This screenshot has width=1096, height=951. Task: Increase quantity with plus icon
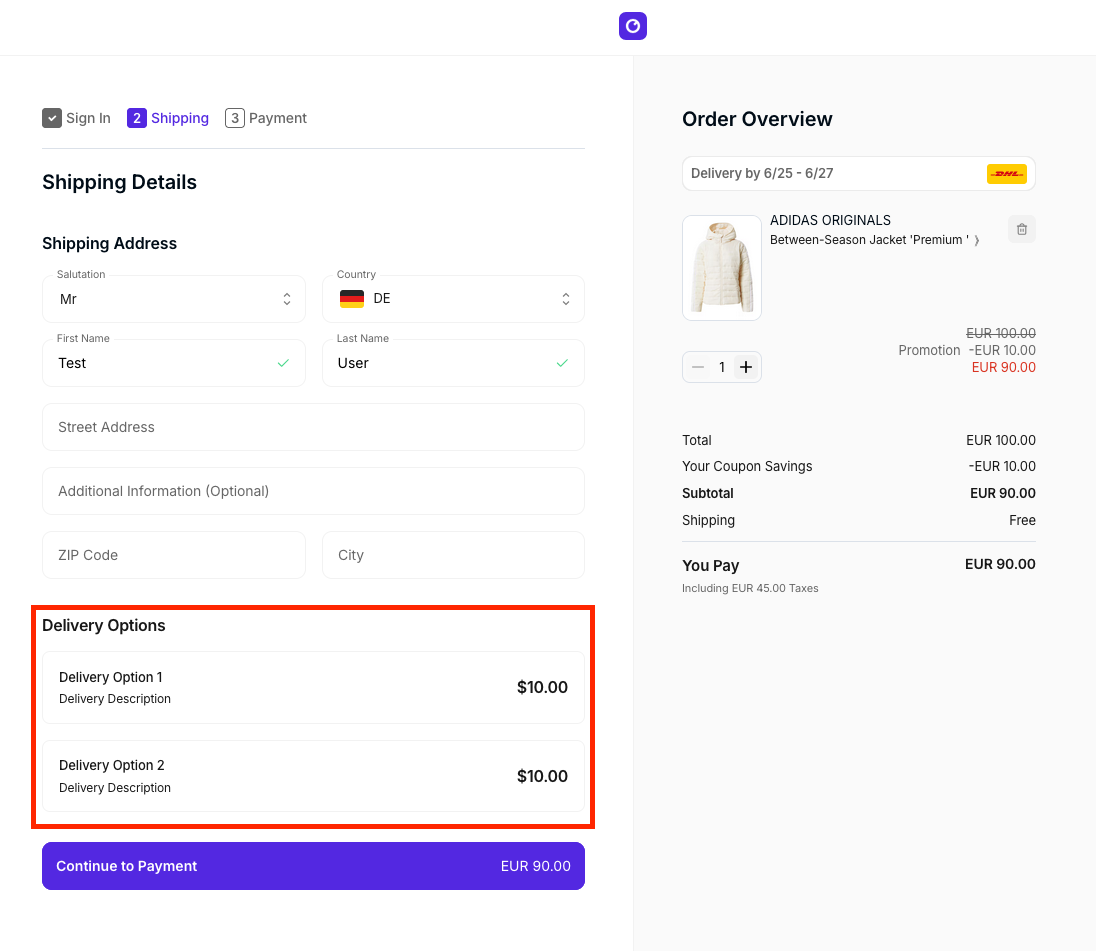click(746, 367)
